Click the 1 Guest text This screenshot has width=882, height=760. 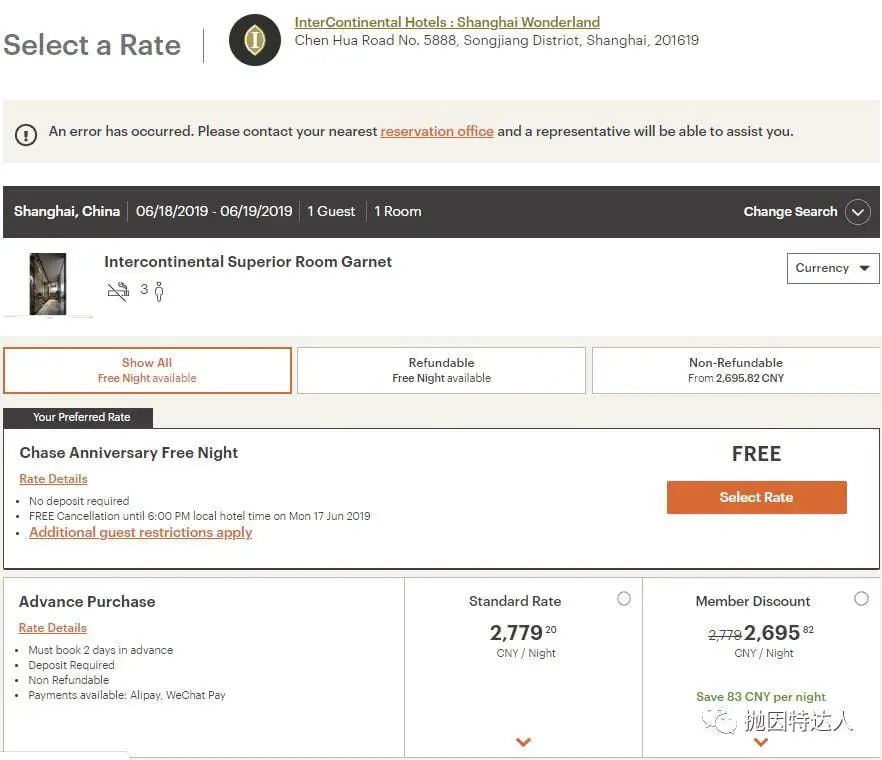(x=331, y=212)
